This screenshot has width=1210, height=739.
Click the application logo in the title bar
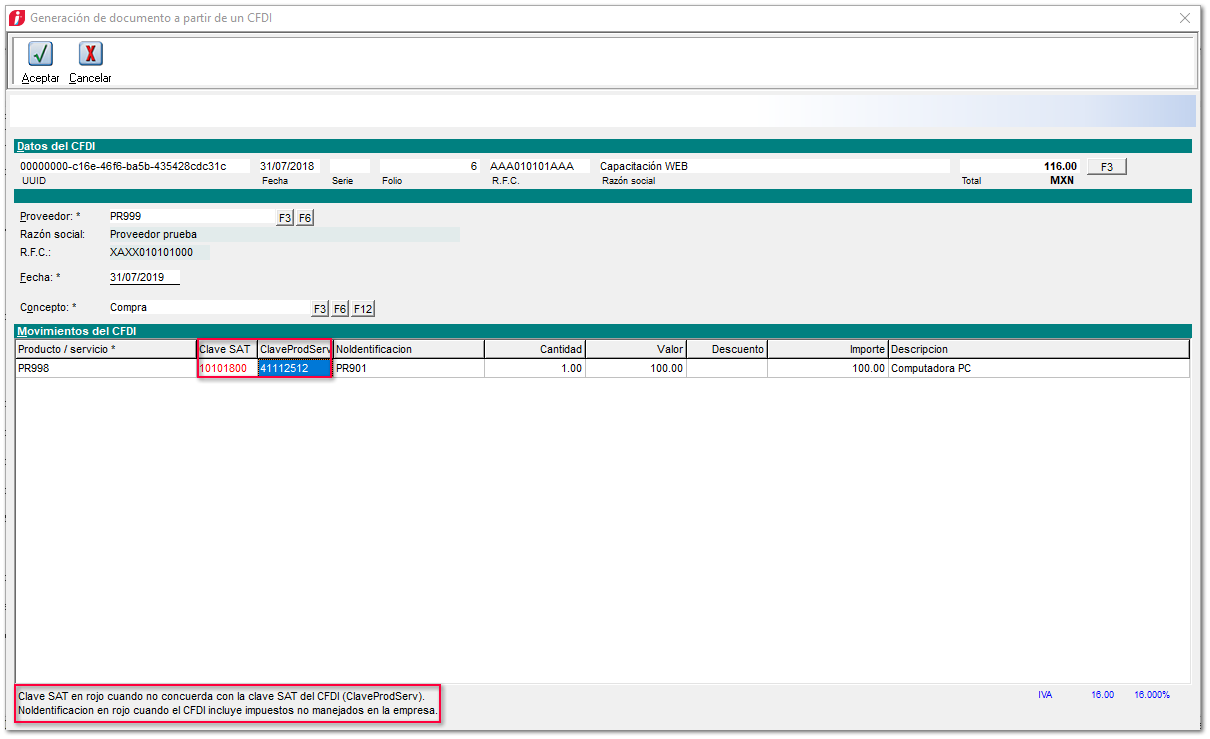tap(15, 18)
